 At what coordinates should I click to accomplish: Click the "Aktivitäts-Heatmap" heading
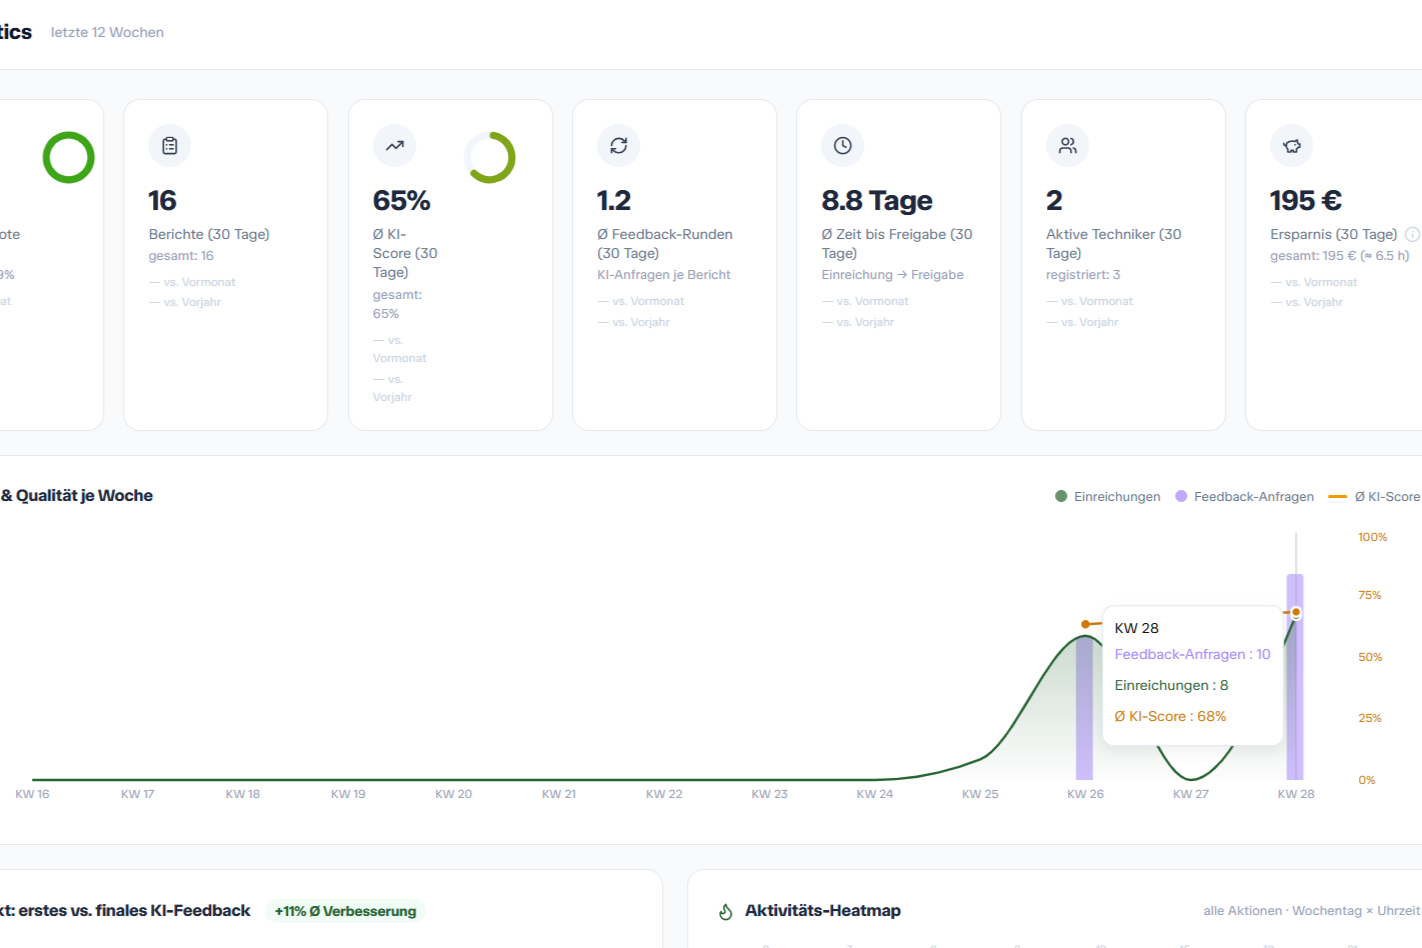(823, 911)
